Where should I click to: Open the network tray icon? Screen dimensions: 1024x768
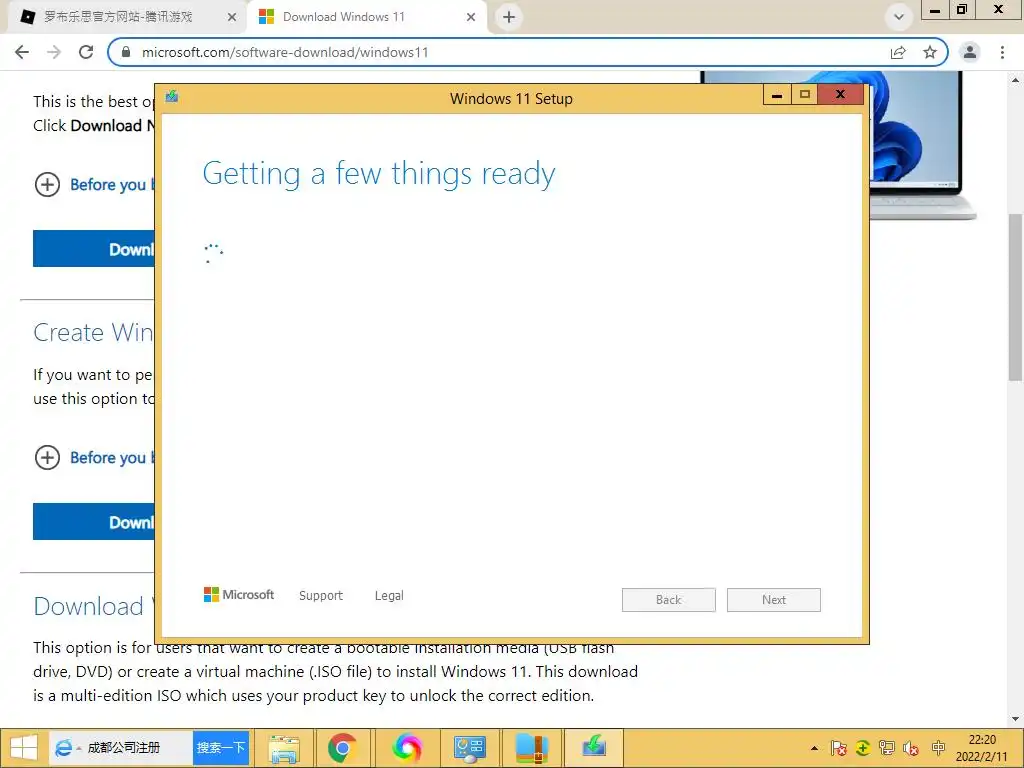click(886, 748)
